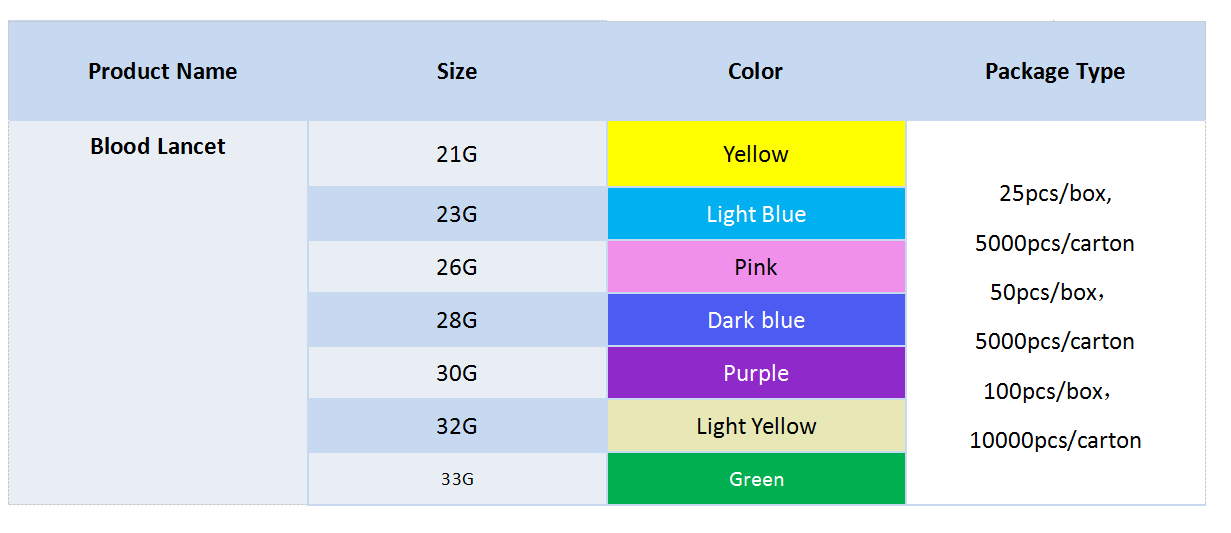1231x533 pixels.
Task: Click the 32G size cell
Action: tap(457, 426)
